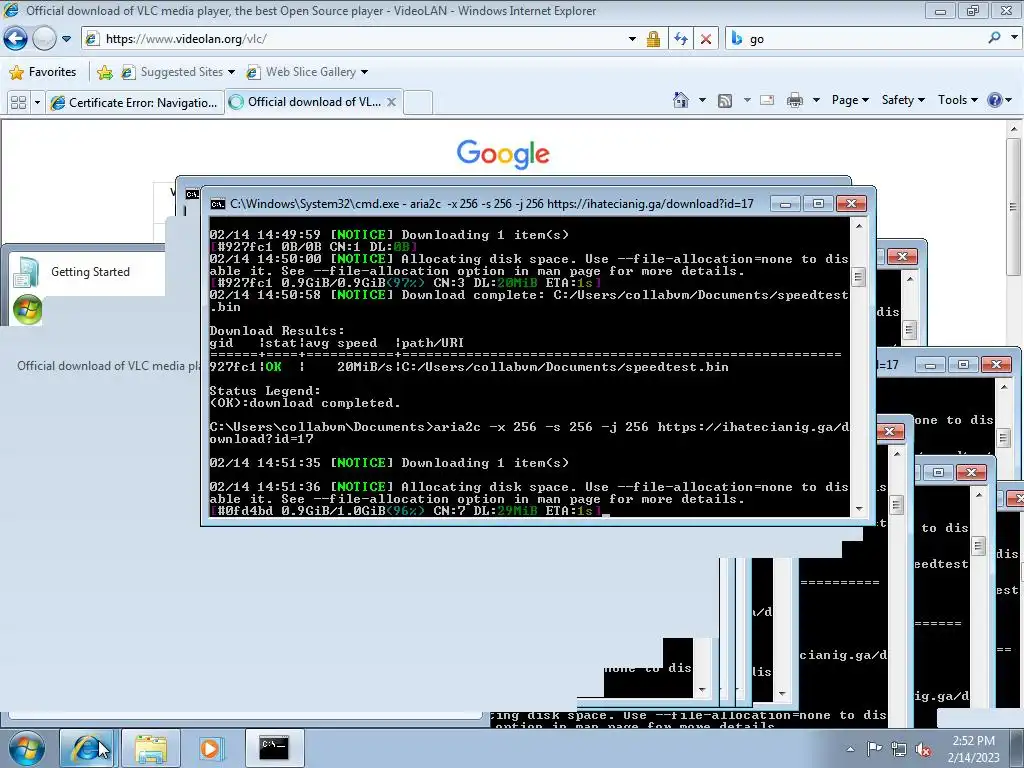
Task: Click 'Download Results:' line in cmd window
Action: pos(277,331)
